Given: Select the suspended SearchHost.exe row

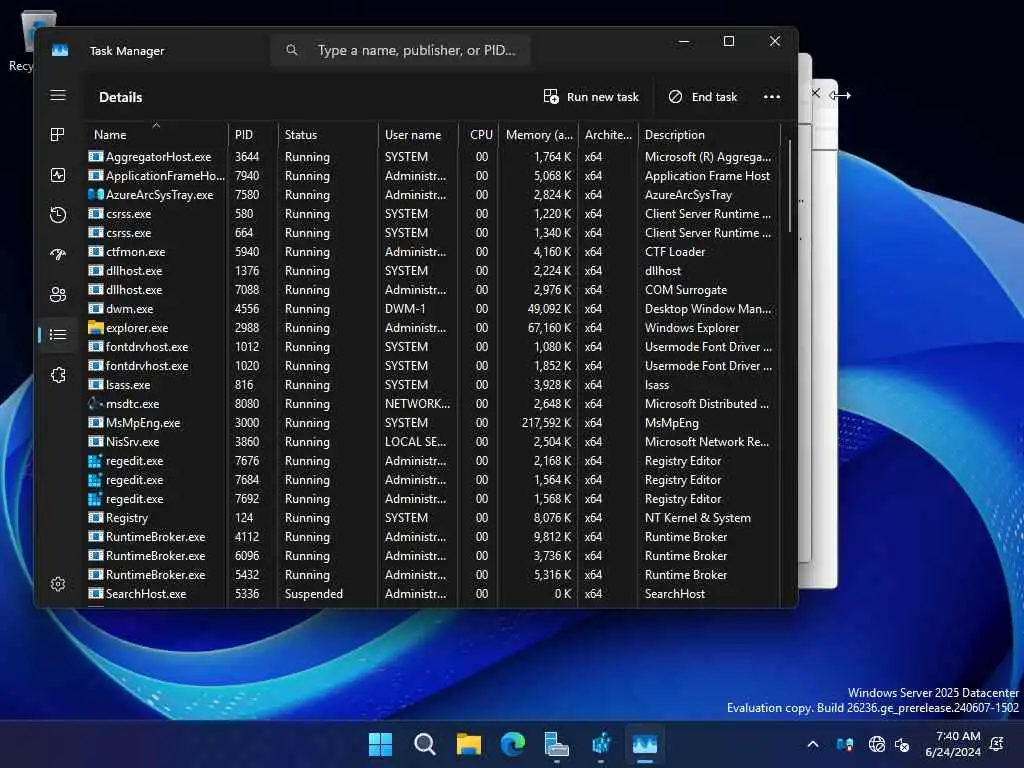Looking at the screenshot, I should coord(432,594).
